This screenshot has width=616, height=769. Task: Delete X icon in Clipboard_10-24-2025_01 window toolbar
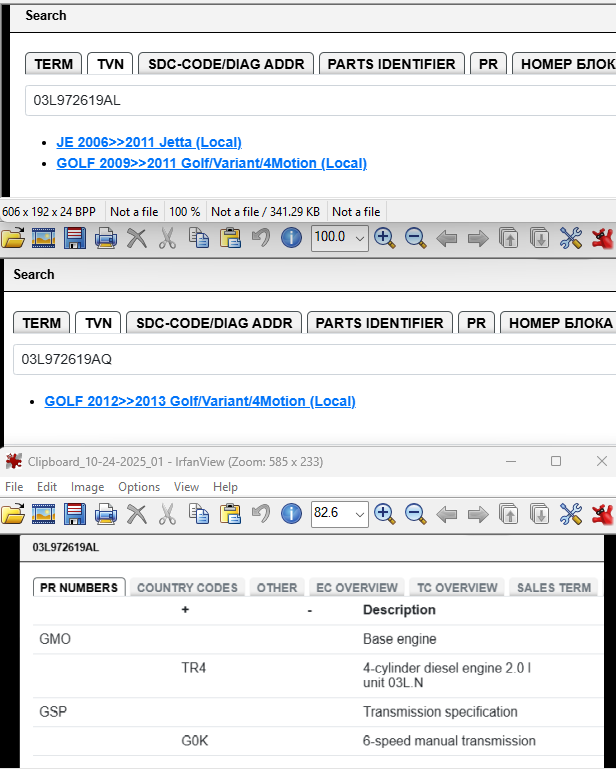pos(137,514)
